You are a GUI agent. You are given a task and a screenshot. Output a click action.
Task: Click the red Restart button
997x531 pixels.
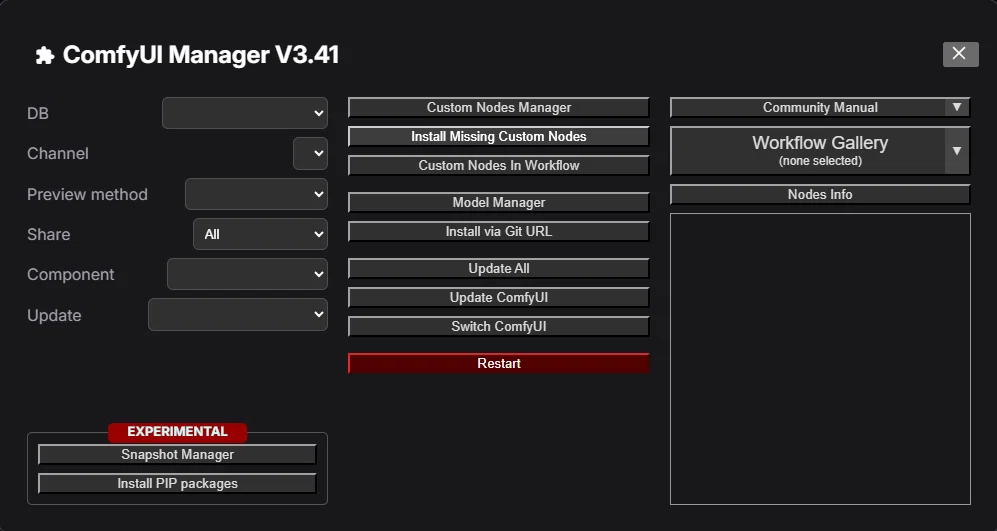(498, 363)
